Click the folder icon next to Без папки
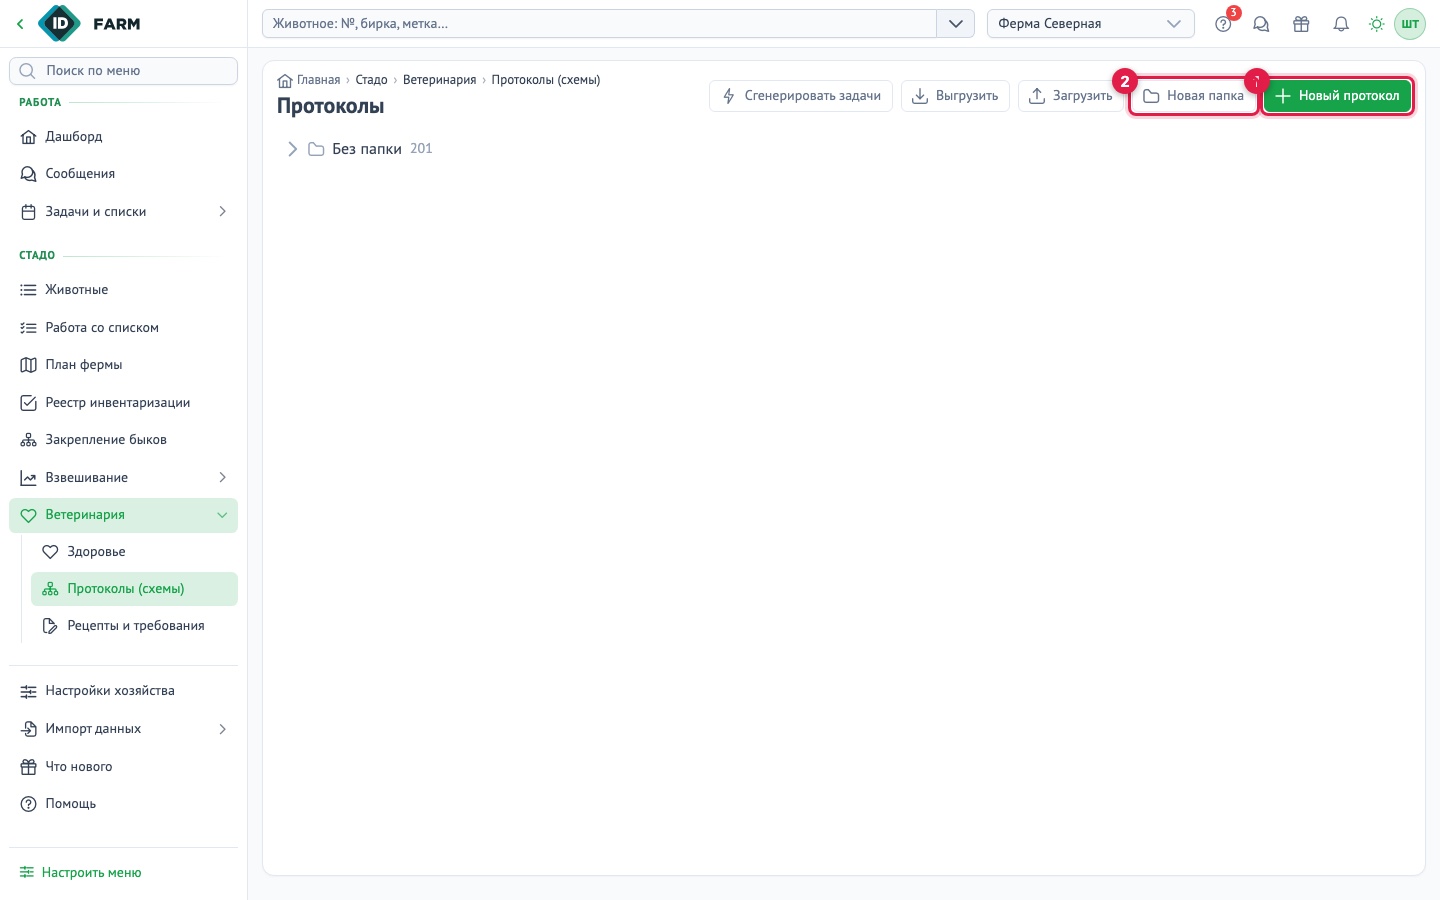 316,149
